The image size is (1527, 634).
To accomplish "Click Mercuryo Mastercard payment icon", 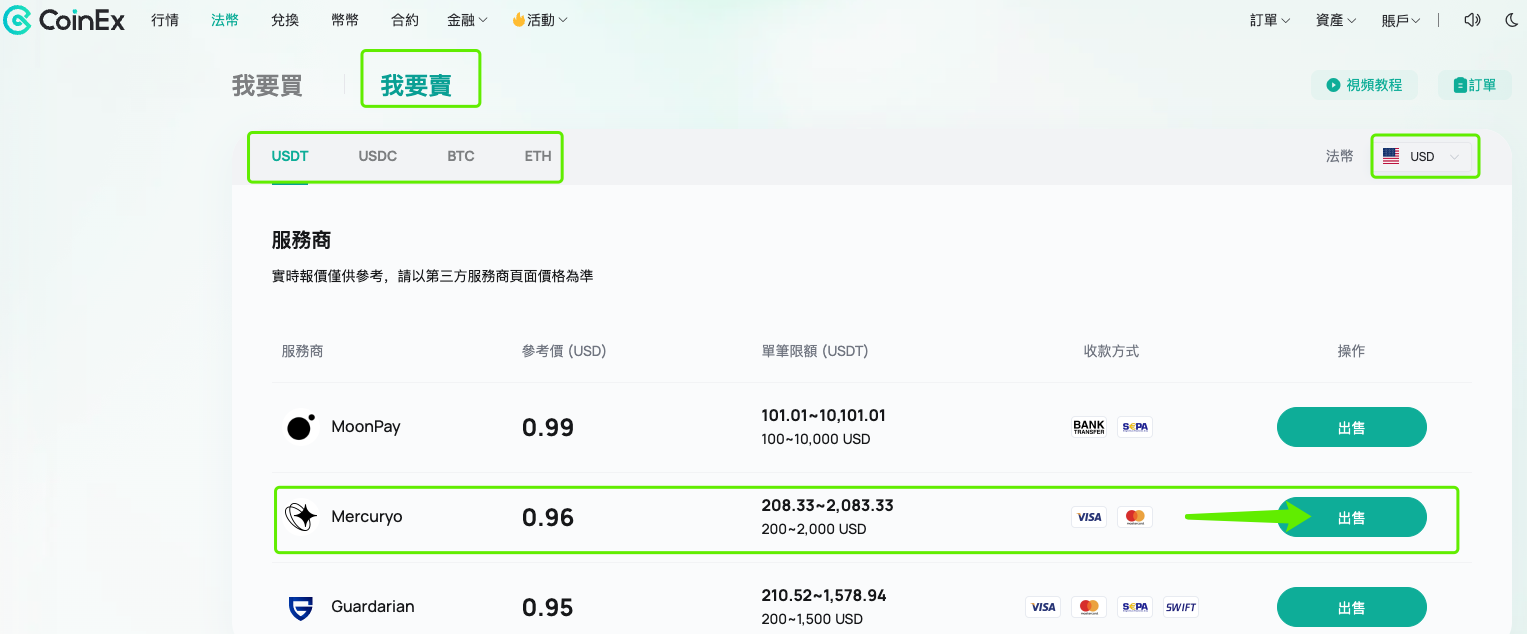I will point(1135,517).
